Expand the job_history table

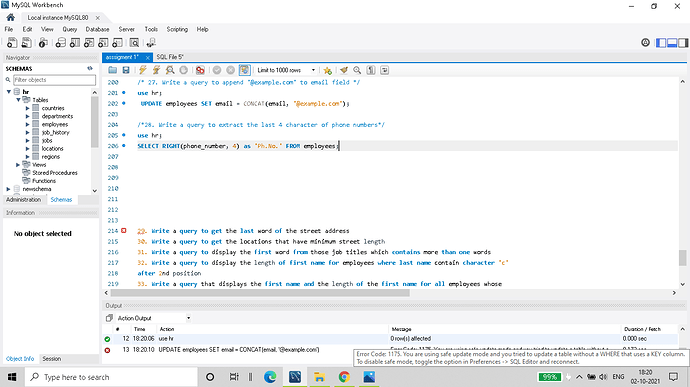coord(27,133)
